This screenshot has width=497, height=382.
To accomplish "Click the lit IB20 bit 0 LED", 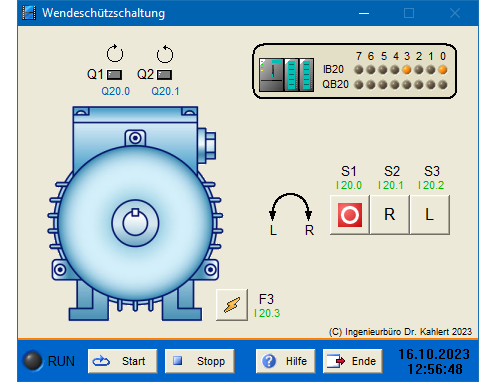I will (x=443, y=70).
